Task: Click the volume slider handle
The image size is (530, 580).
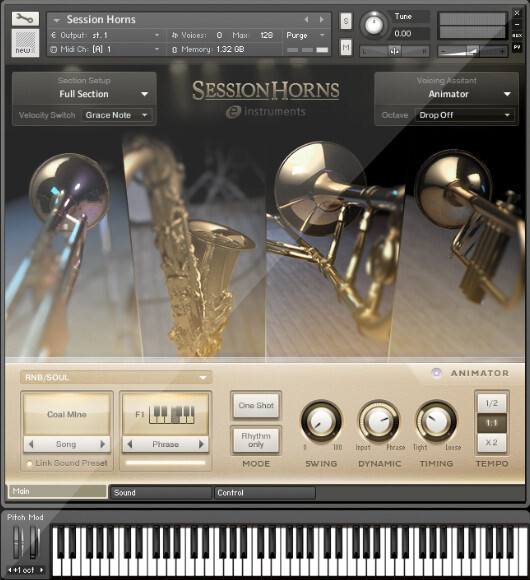Action: [472, 51]
